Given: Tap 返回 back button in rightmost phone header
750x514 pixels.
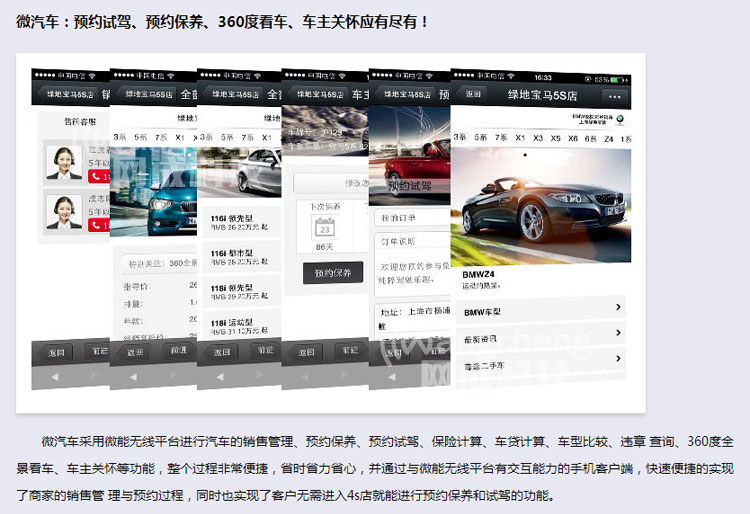Looking at the screenshot, I should [474, 95].
